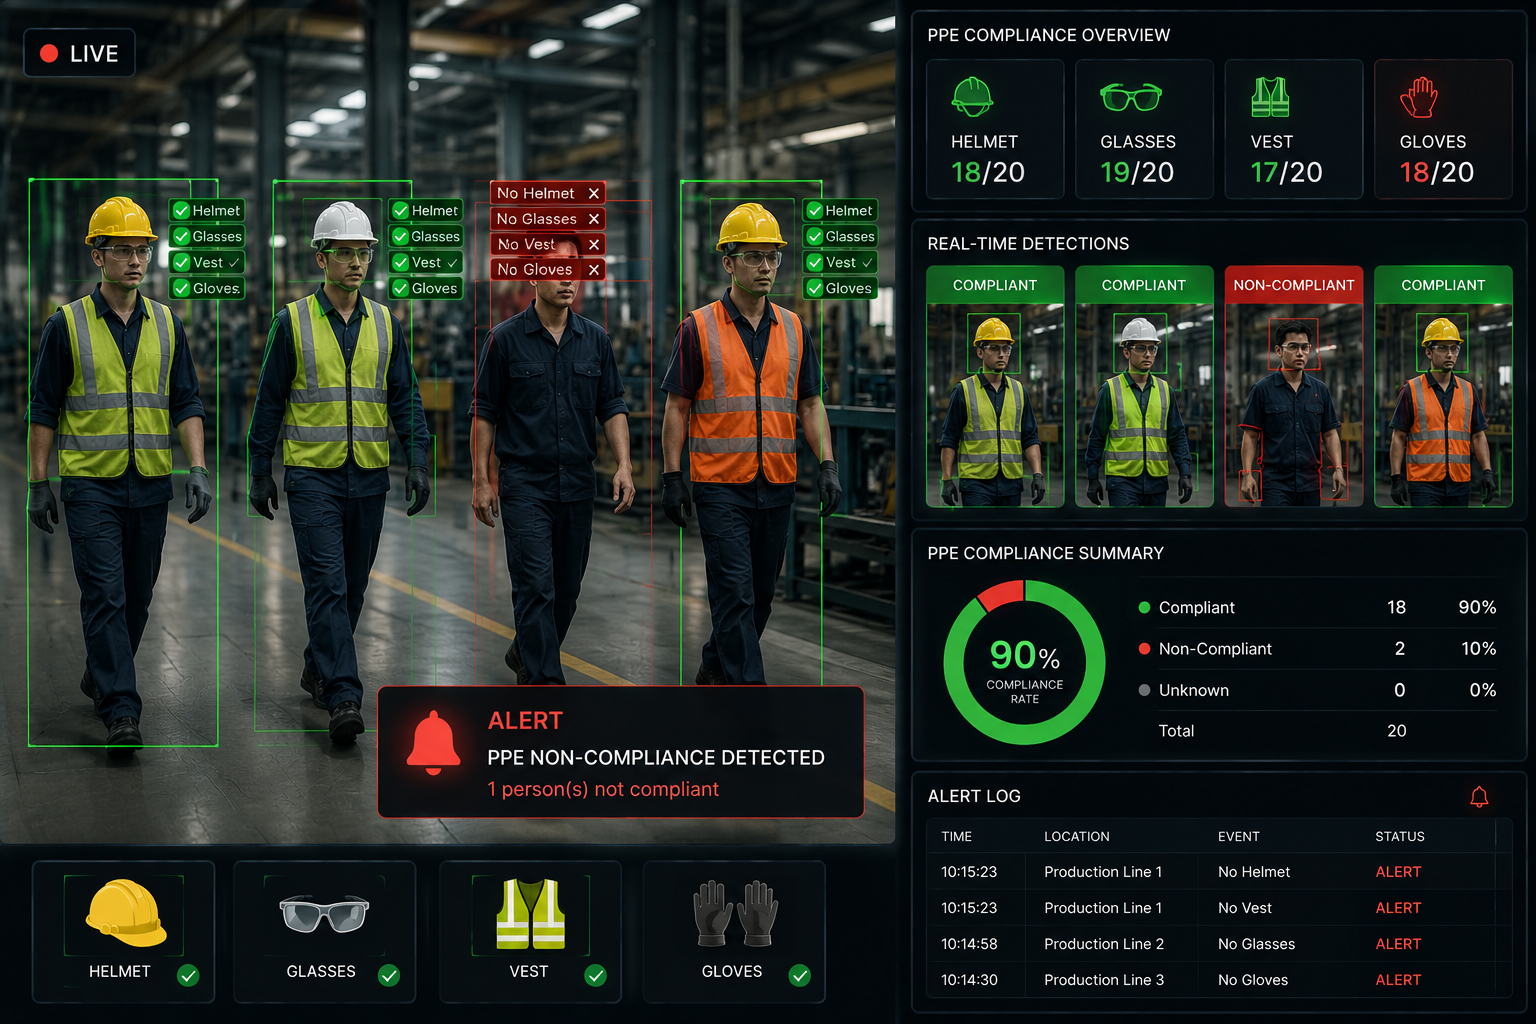Select the yellow vest icon below video
The height and width of the screenshot is (1024, 1536).
pos(530,914)
